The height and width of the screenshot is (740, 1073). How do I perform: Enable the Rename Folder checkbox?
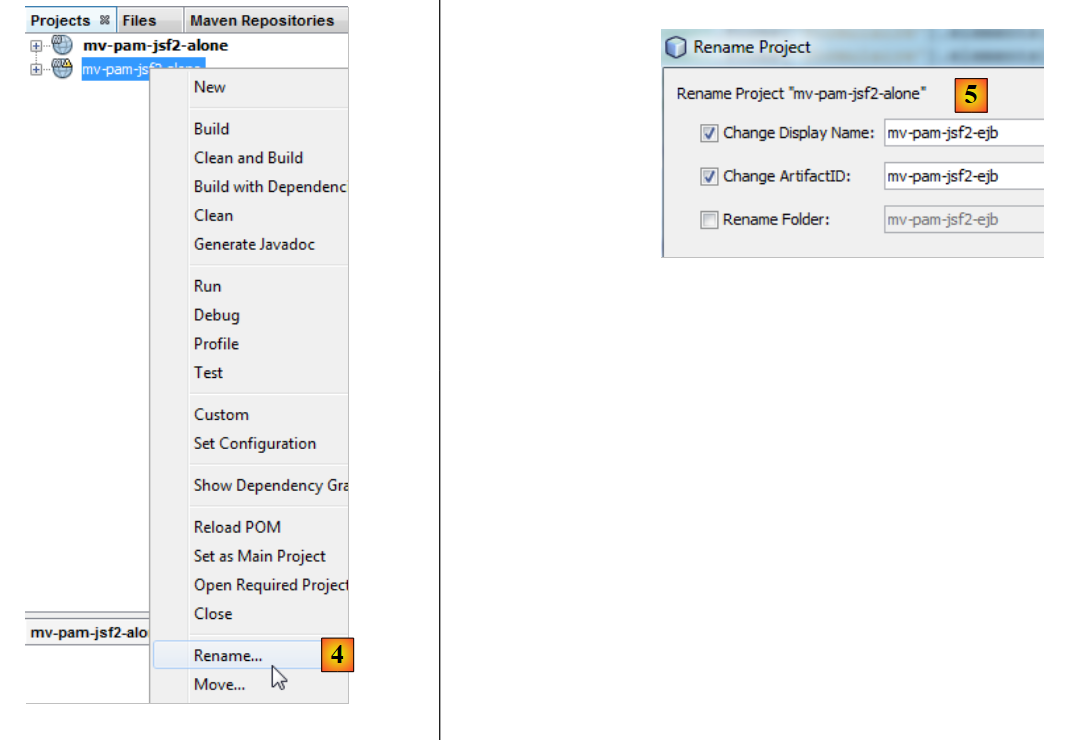pos(709,220)
